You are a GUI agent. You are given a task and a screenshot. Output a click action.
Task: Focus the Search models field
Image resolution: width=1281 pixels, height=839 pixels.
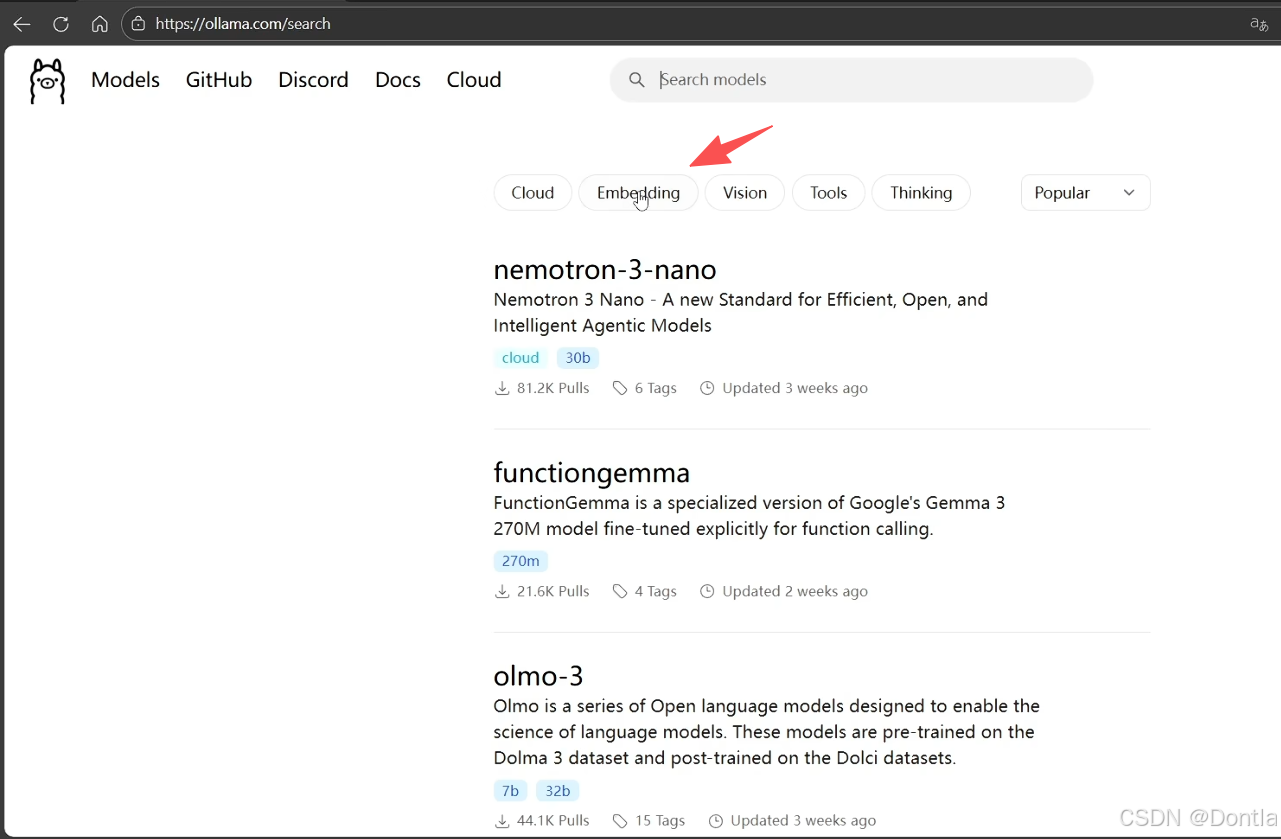click(851, 80)
